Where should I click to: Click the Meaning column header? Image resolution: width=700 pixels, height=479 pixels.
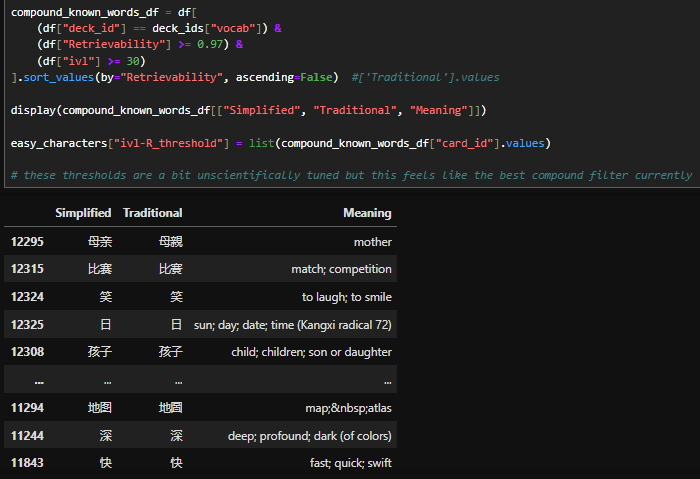tap(367, 213)
